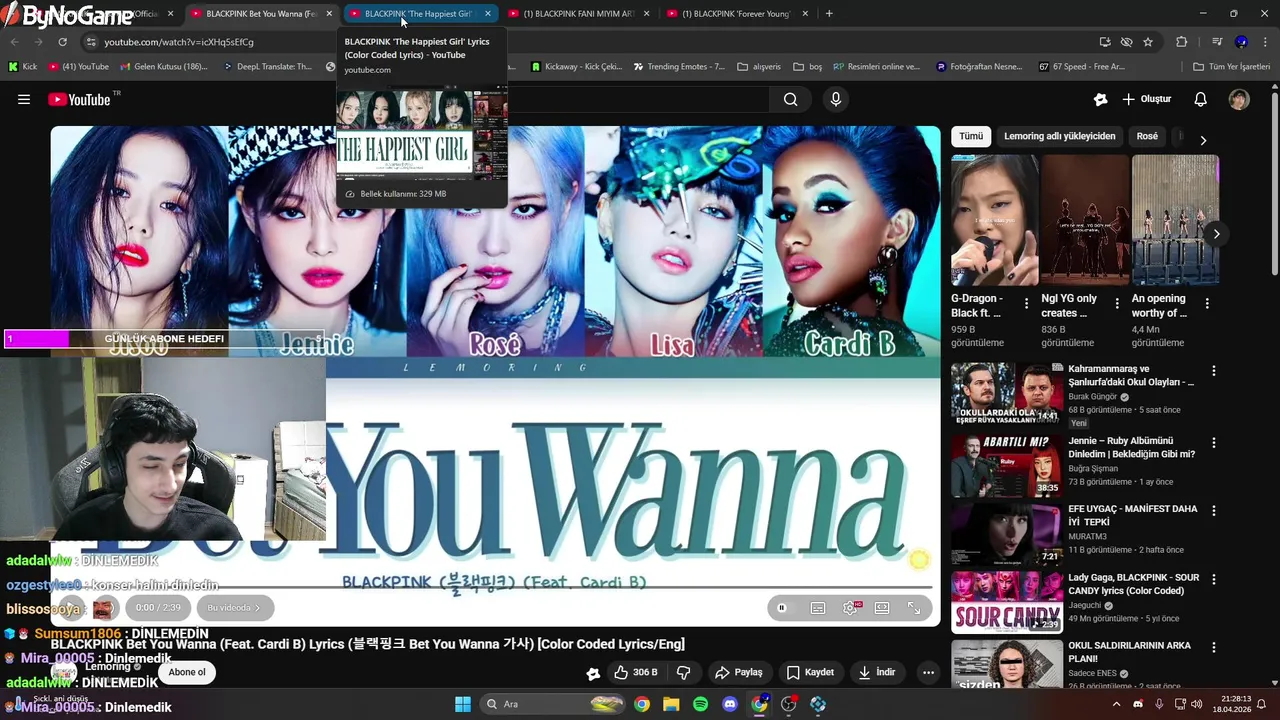Open the Windows Start menu
The image size is (1280, 720).
[x=463, y=704]
